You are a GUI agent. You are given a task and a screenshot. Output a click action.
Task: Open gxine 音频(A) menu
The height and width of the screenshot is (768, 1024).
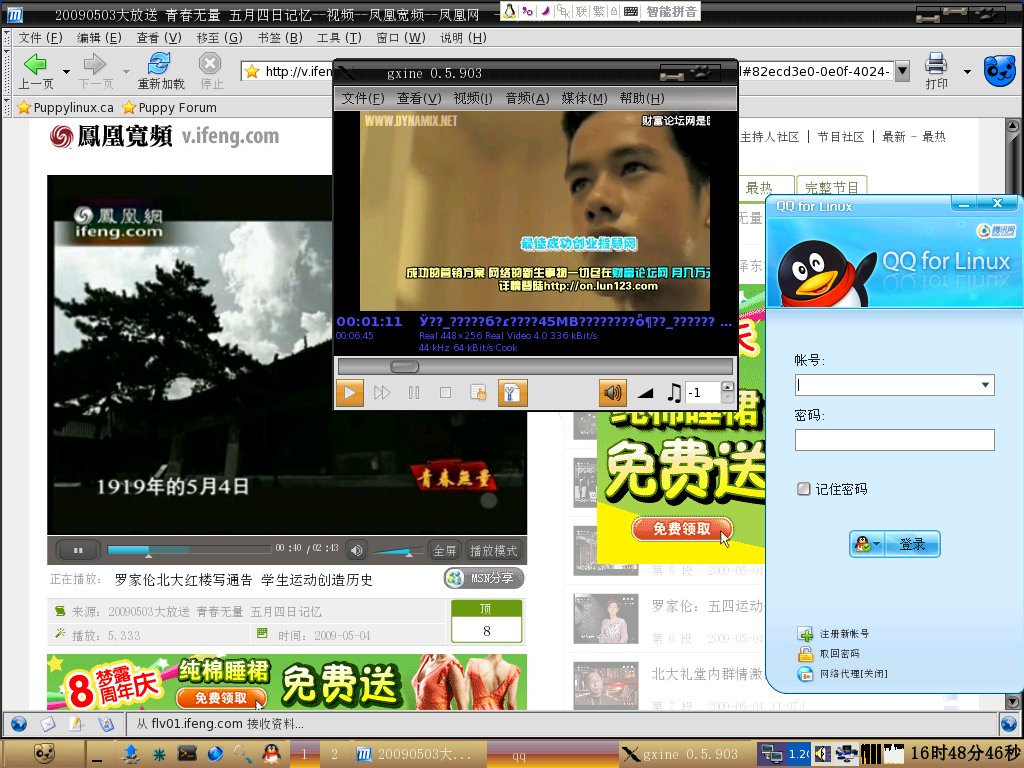(x=527, y=98)
